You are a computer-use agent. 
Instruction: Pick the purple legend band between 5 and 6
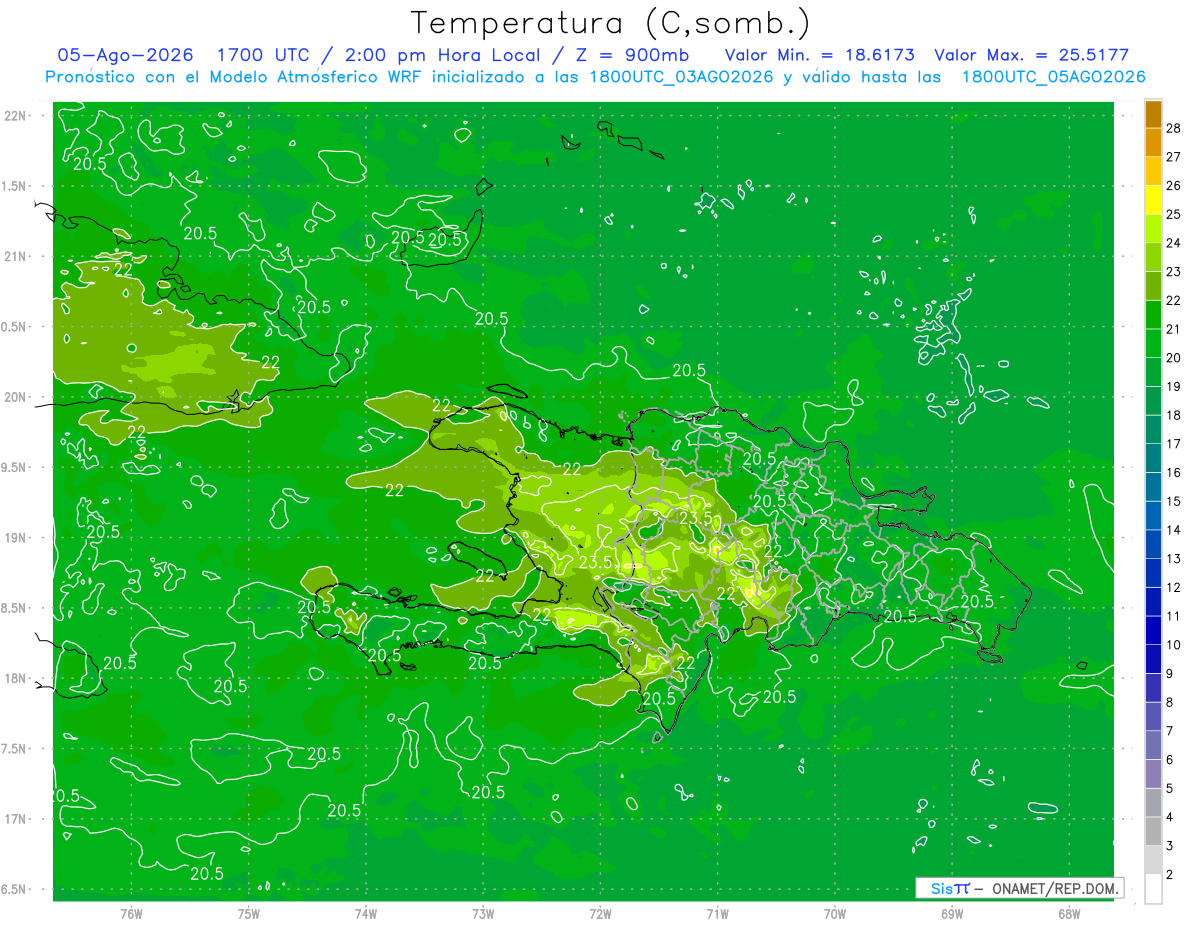(1153, 774)
